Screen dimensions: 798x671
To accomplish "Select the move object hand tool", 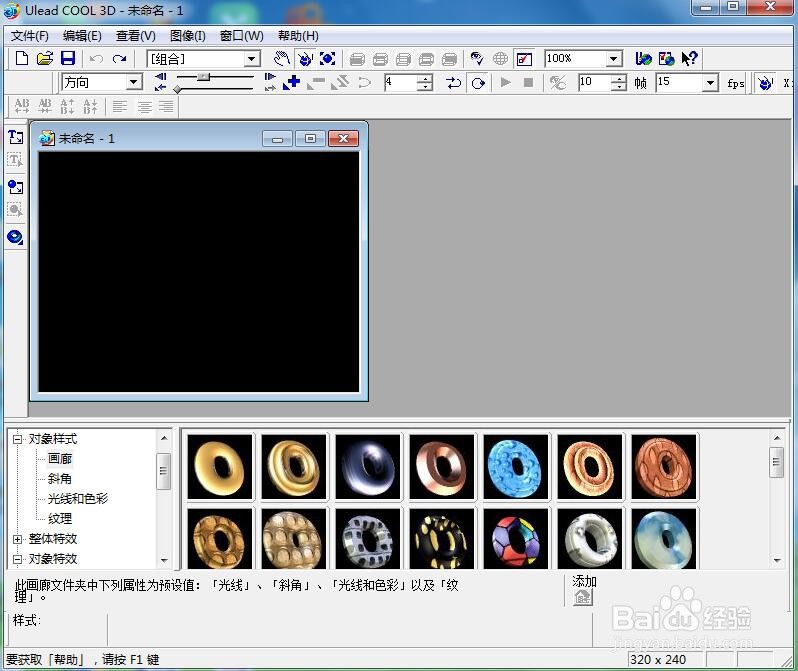I will point(281,59).
